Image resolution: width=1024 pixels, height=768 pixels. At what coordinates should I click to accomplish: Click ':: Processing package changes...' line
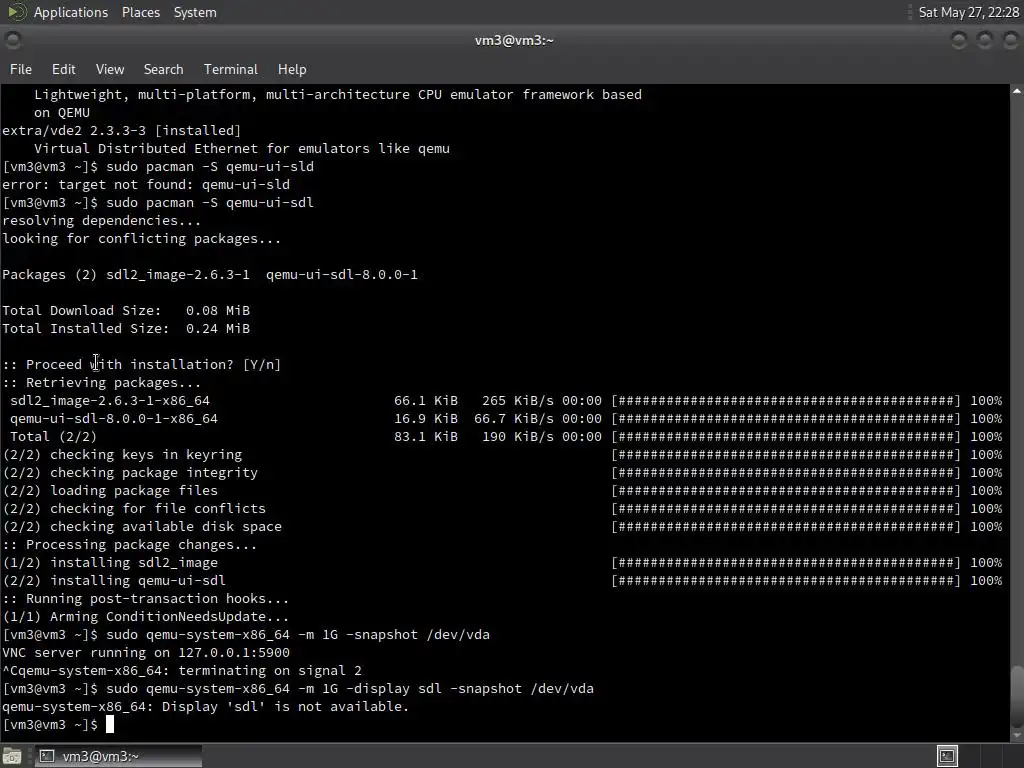[130, 545]
